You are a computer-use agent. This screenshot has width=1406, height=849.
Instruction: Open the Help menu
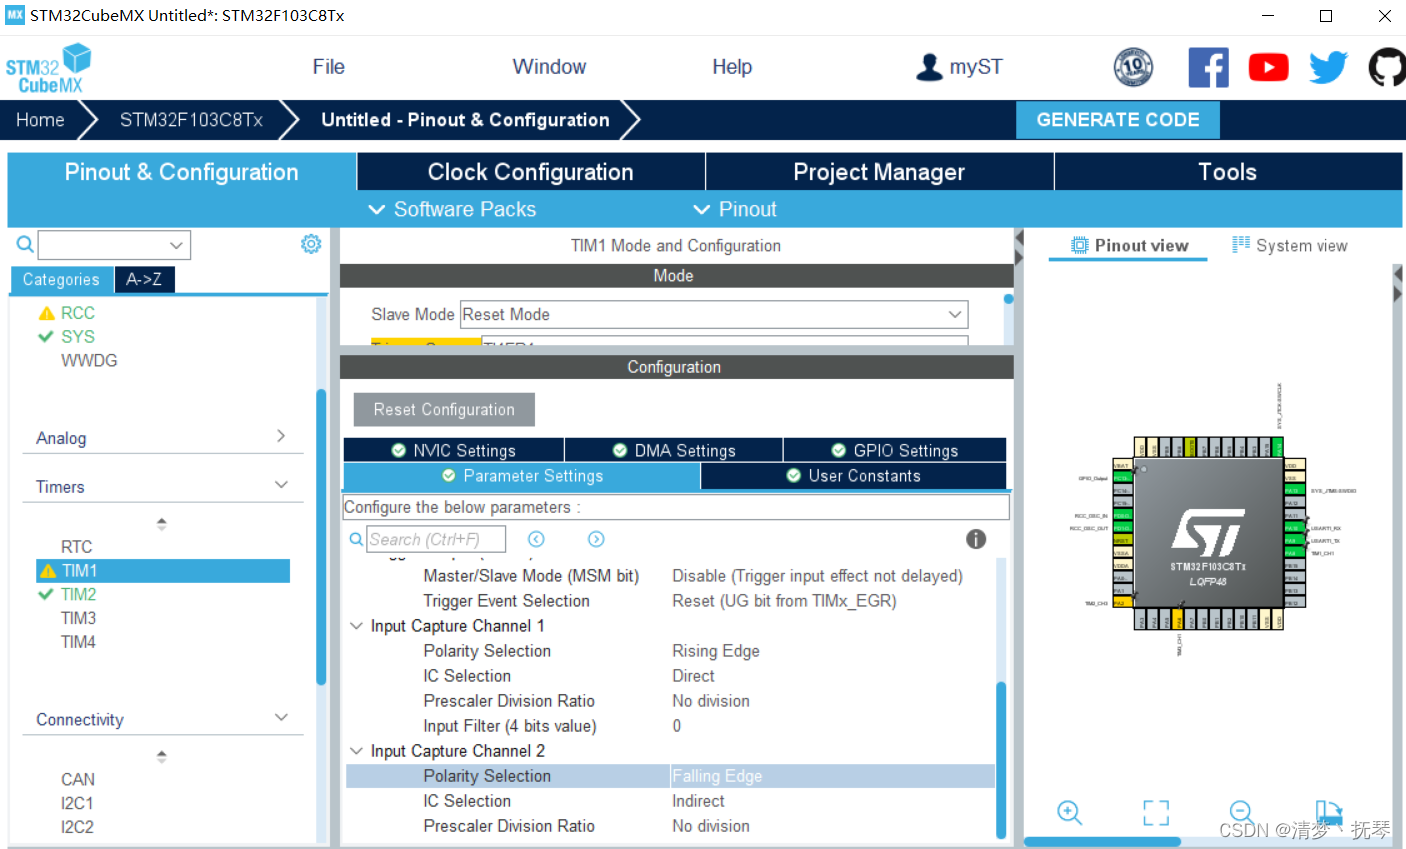coord(732,67)
